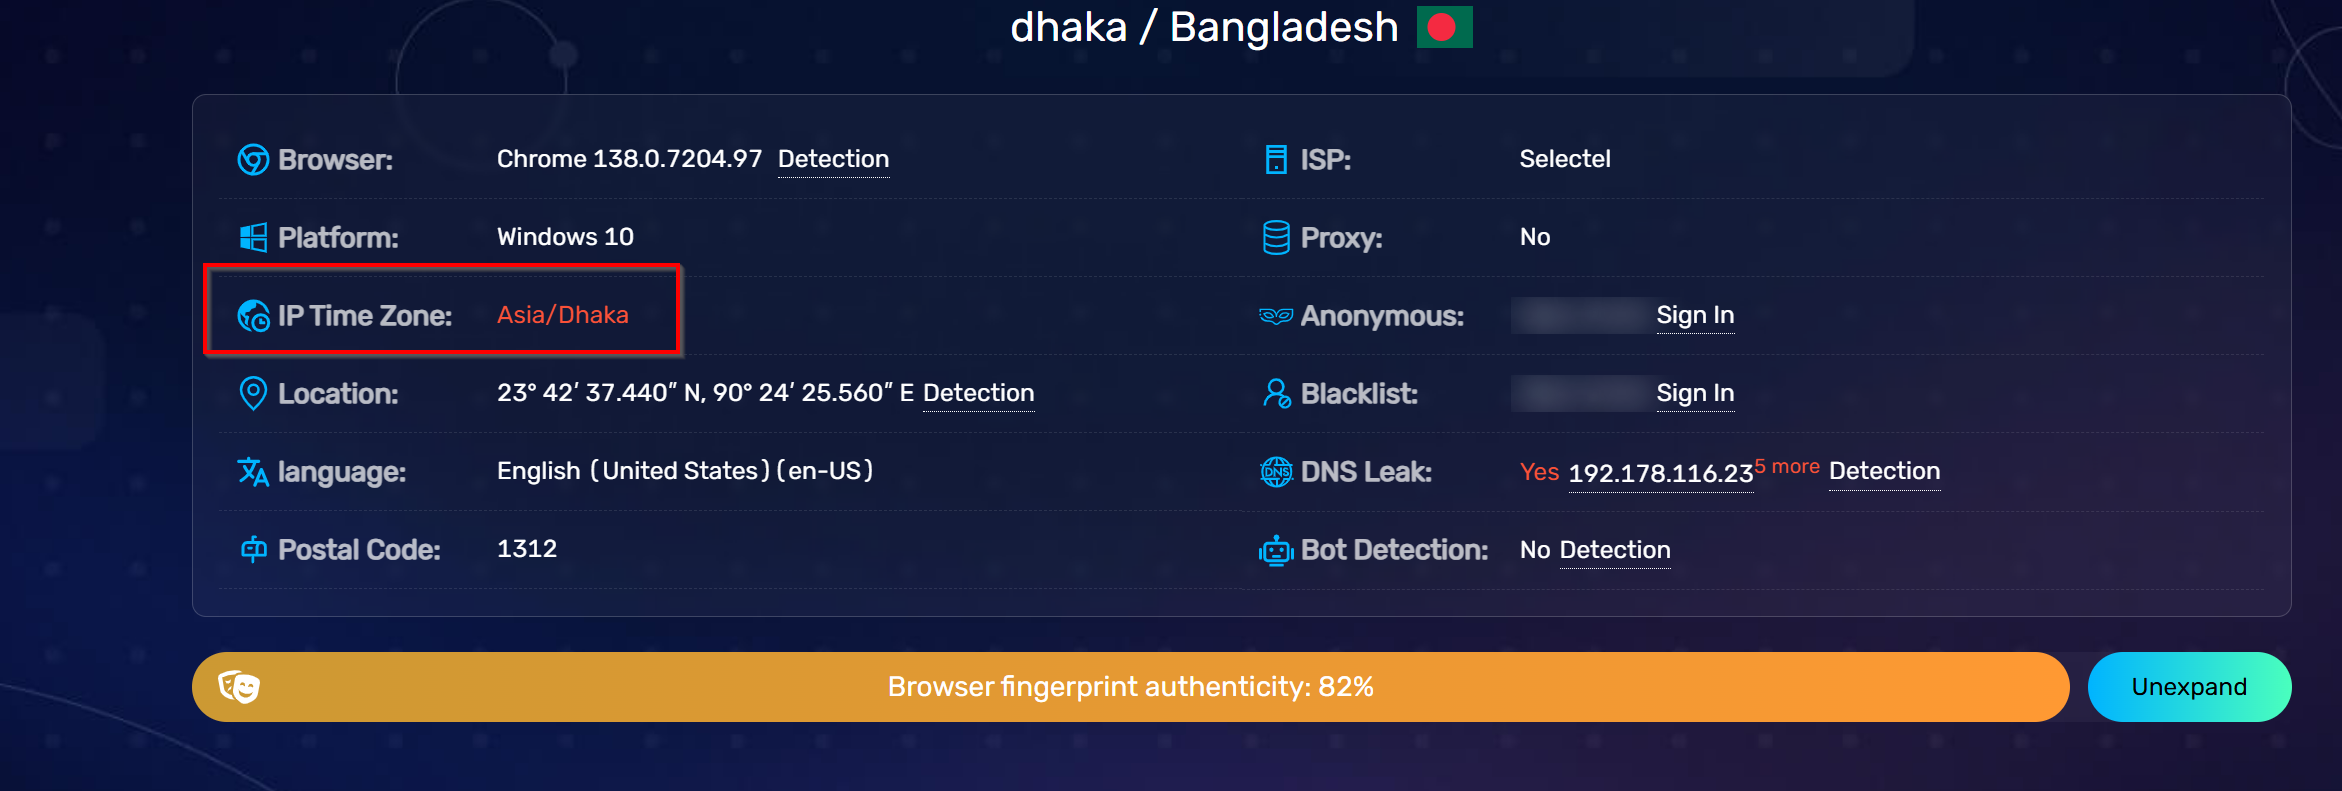
Task: Click the Blacklist user icon
Action: tap(1276, 394)
